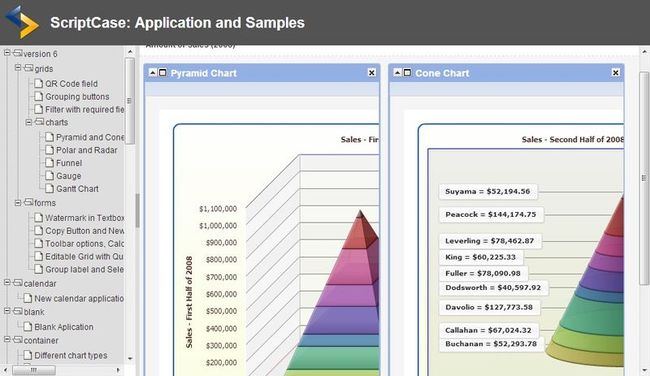Viewport: 650px width, 376px height.
Task: Open the Blank Aplication sample
Action: click(x=64, y=327)
